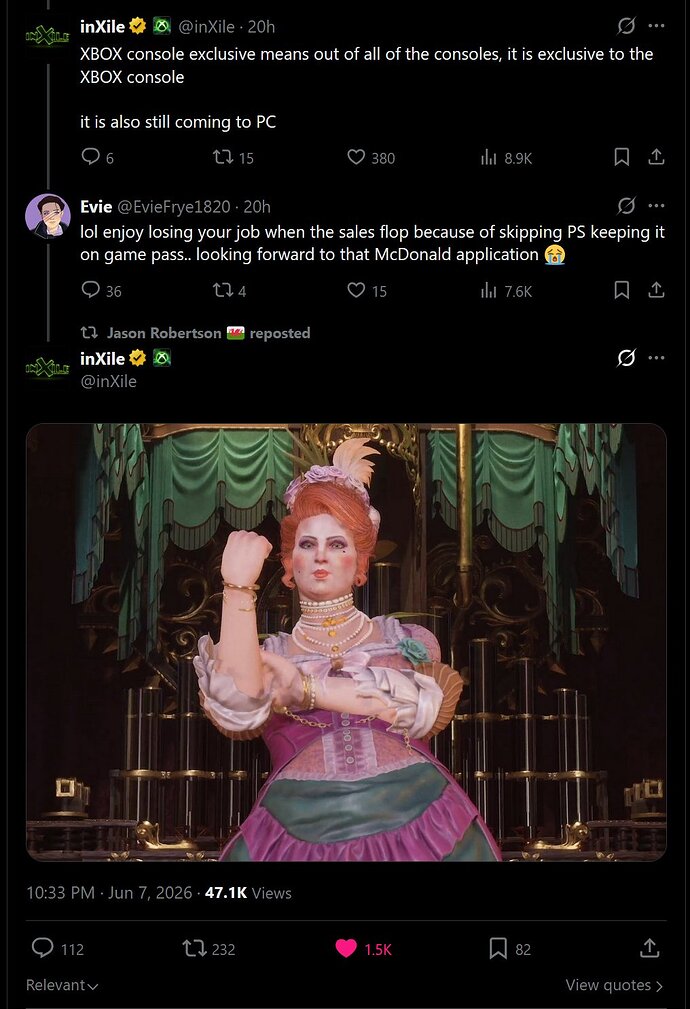Open View quotes link
Image resolution: width=690 pixels, height=1009 pixels.
pyautogui.click(x=614, y=985)
